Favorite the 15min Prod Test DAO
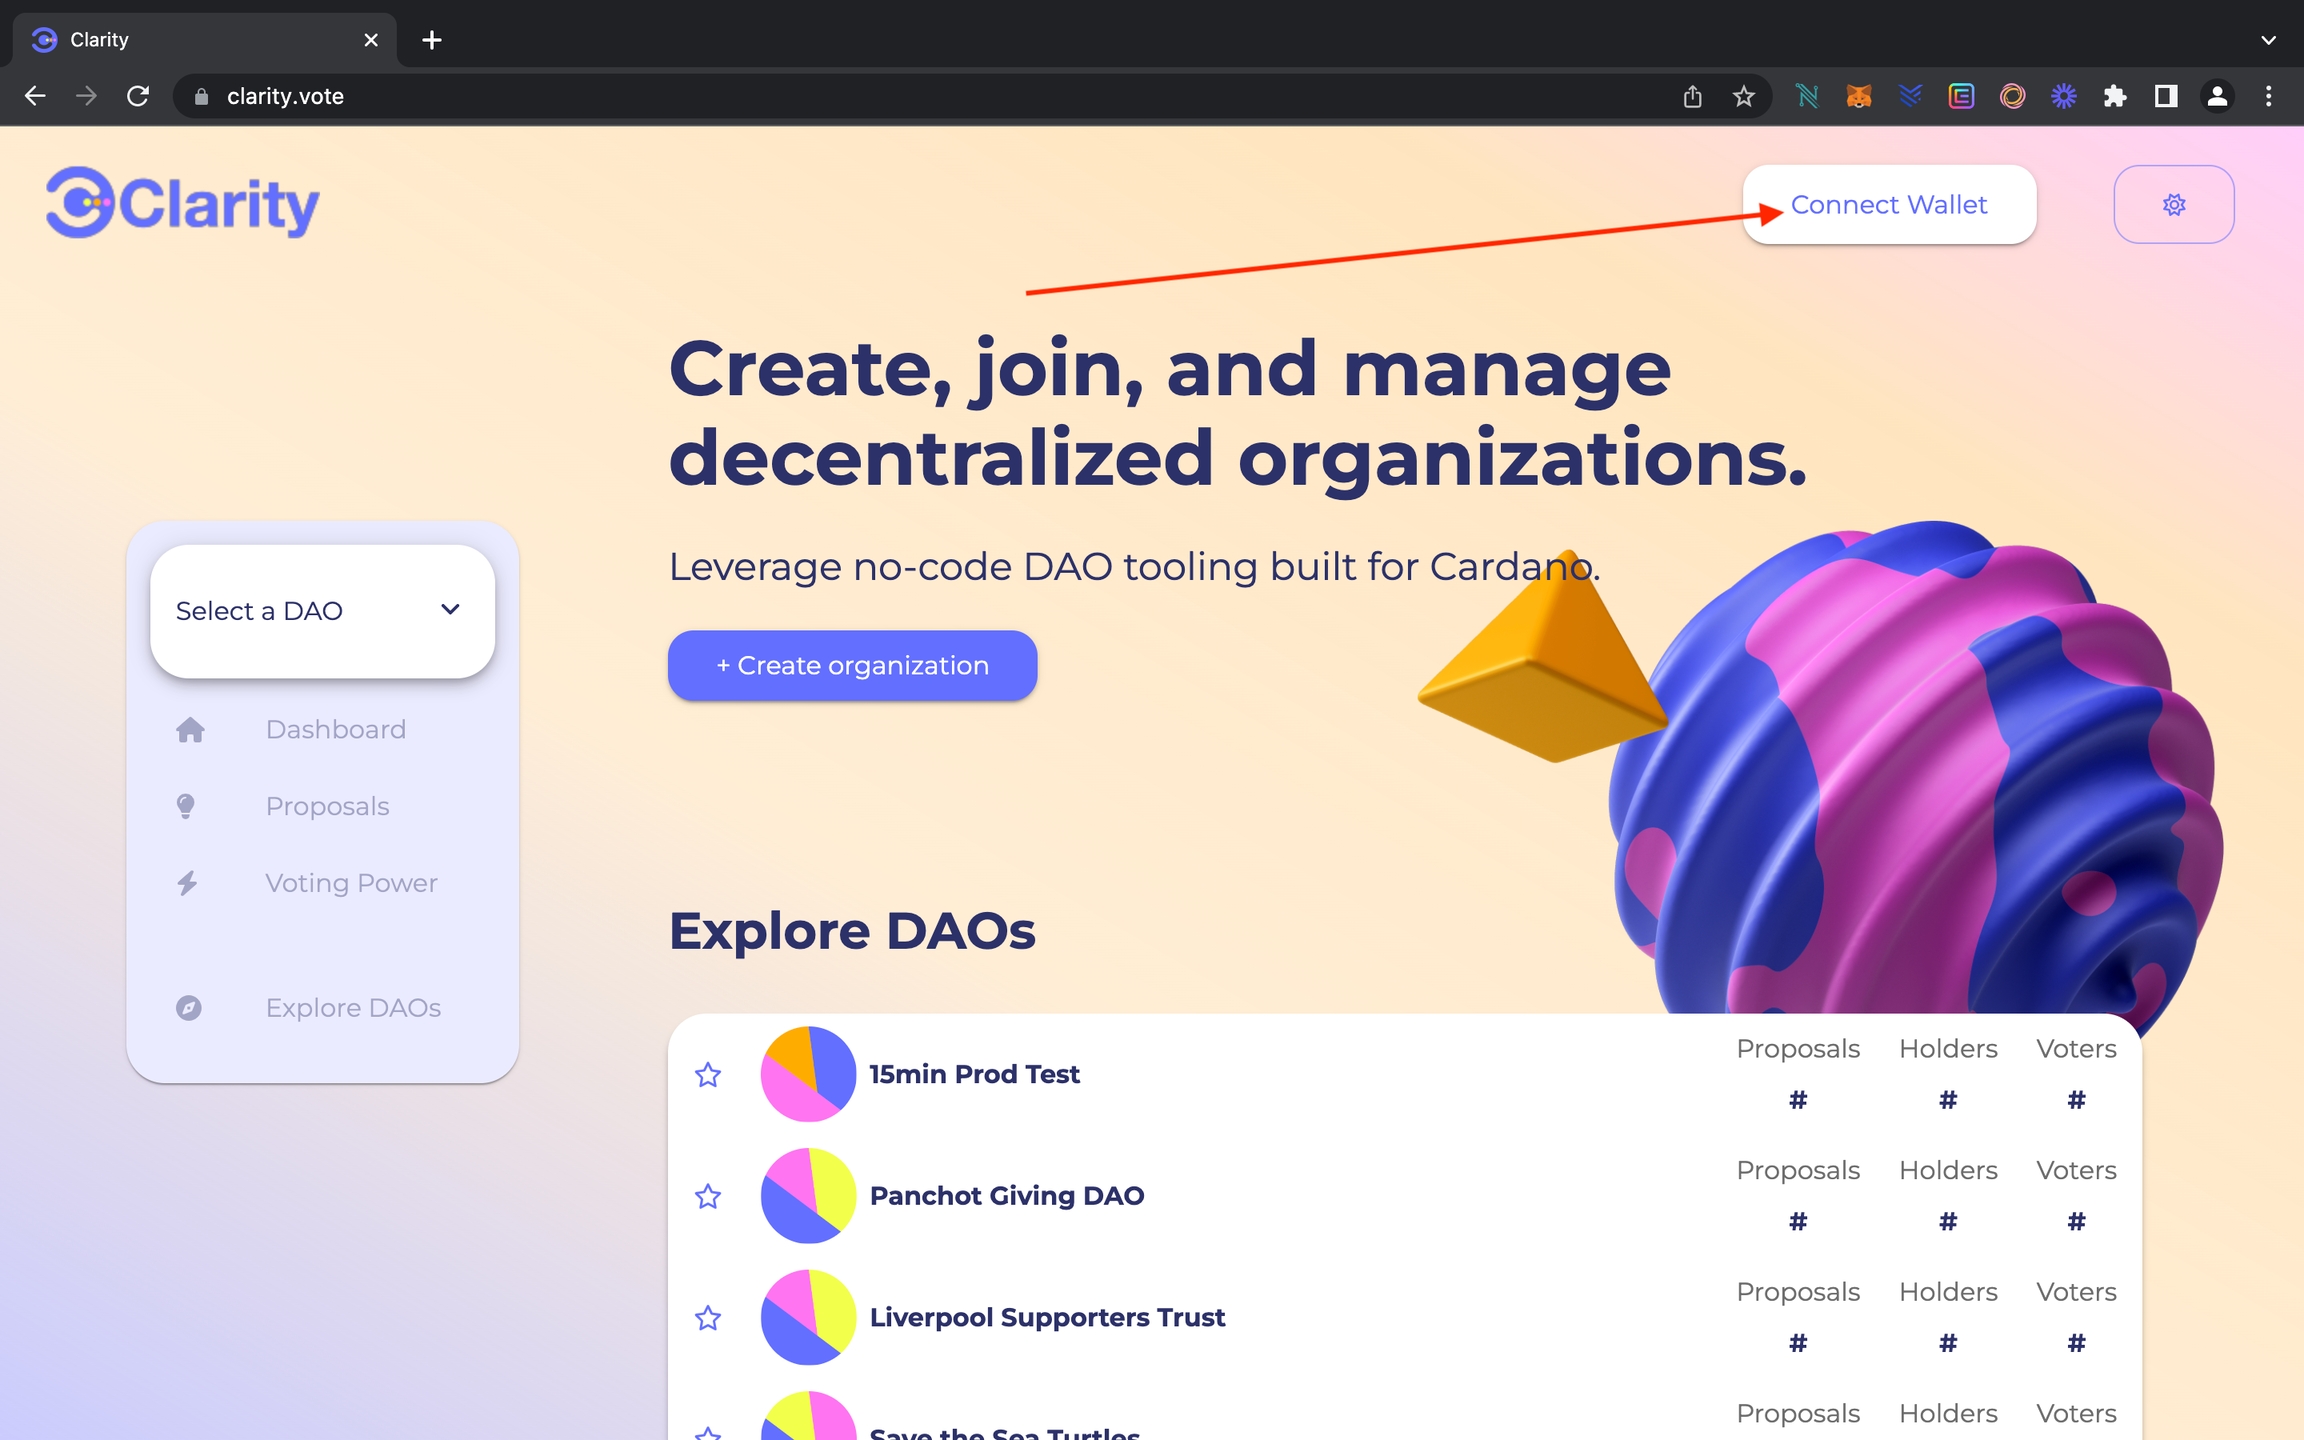 tap(708, 1074)
